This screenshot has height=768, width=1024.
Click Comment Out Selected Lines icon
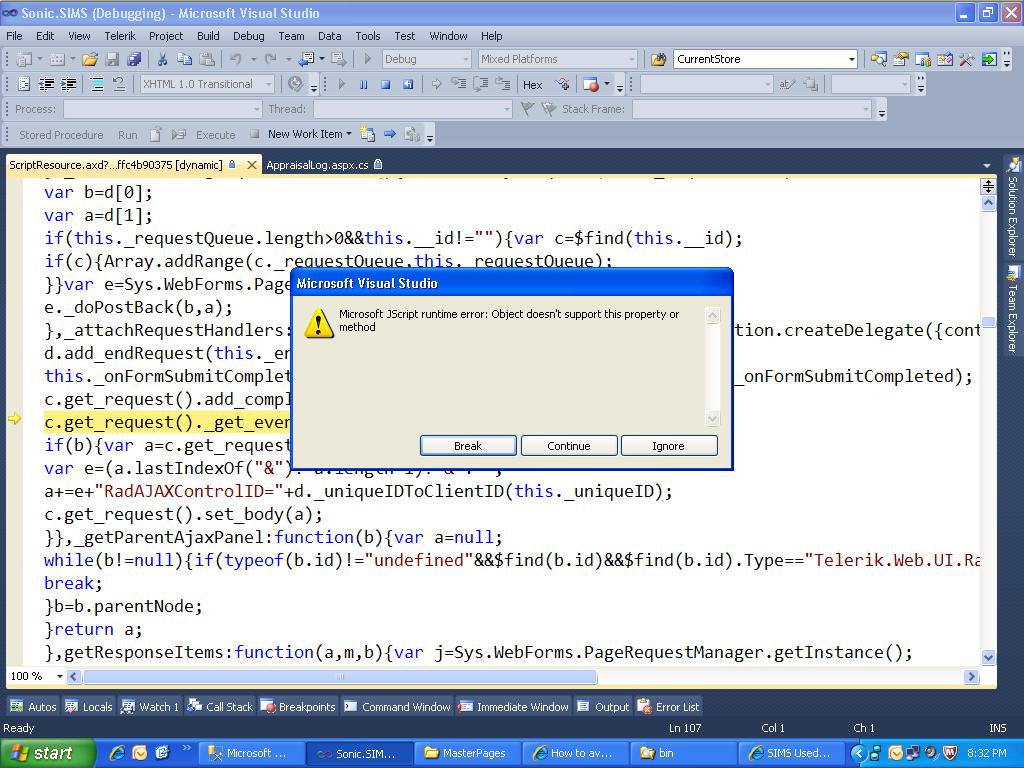97,84
